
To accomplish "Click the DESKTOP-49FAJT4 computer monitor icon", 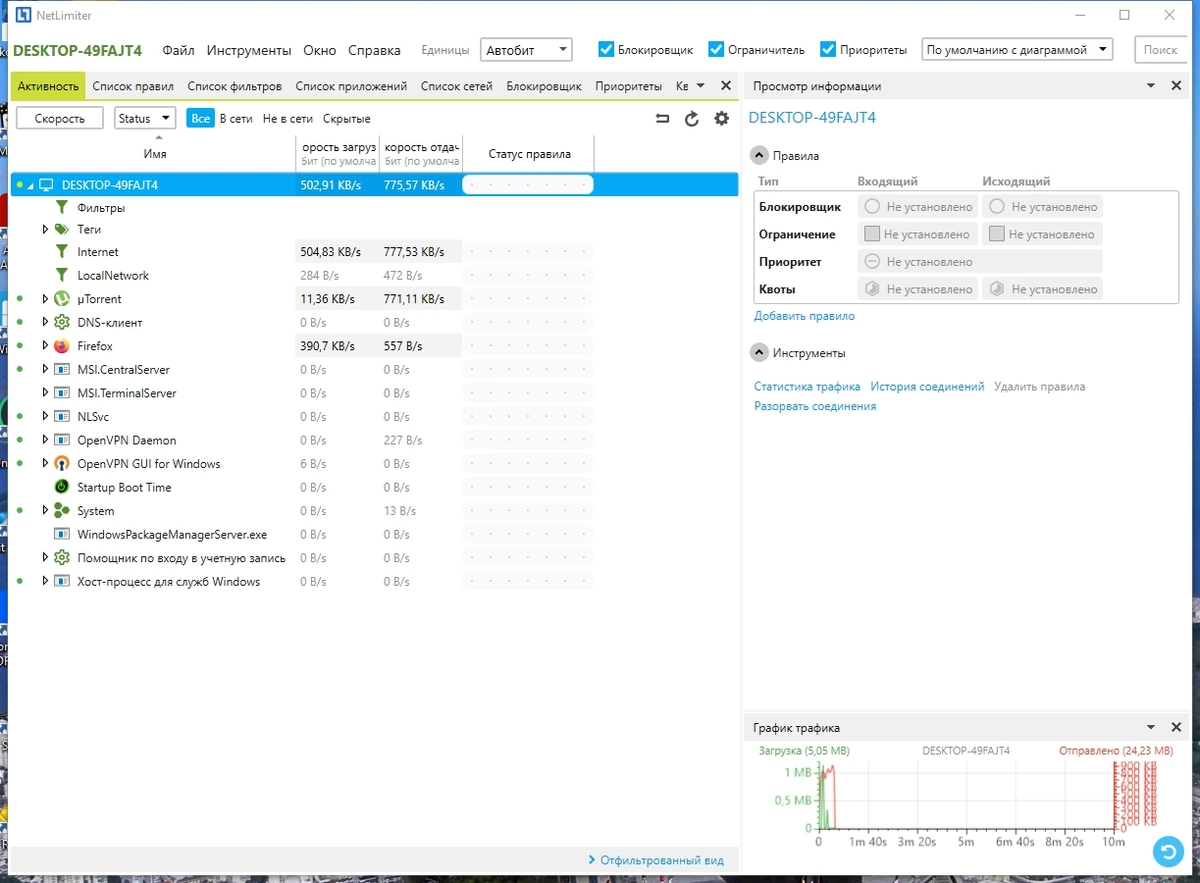I will [46, 185].
